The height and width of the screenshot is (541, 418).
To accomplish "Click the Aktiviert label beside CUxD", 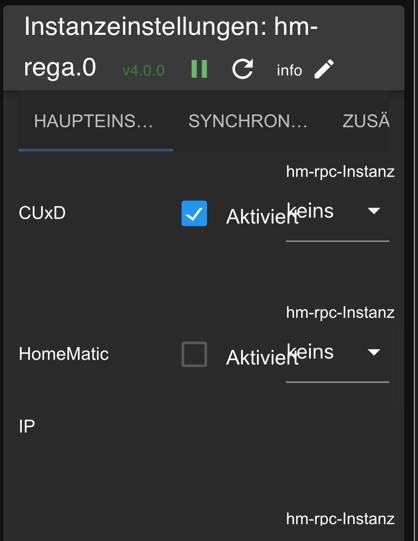I will [x=262, y=217].
